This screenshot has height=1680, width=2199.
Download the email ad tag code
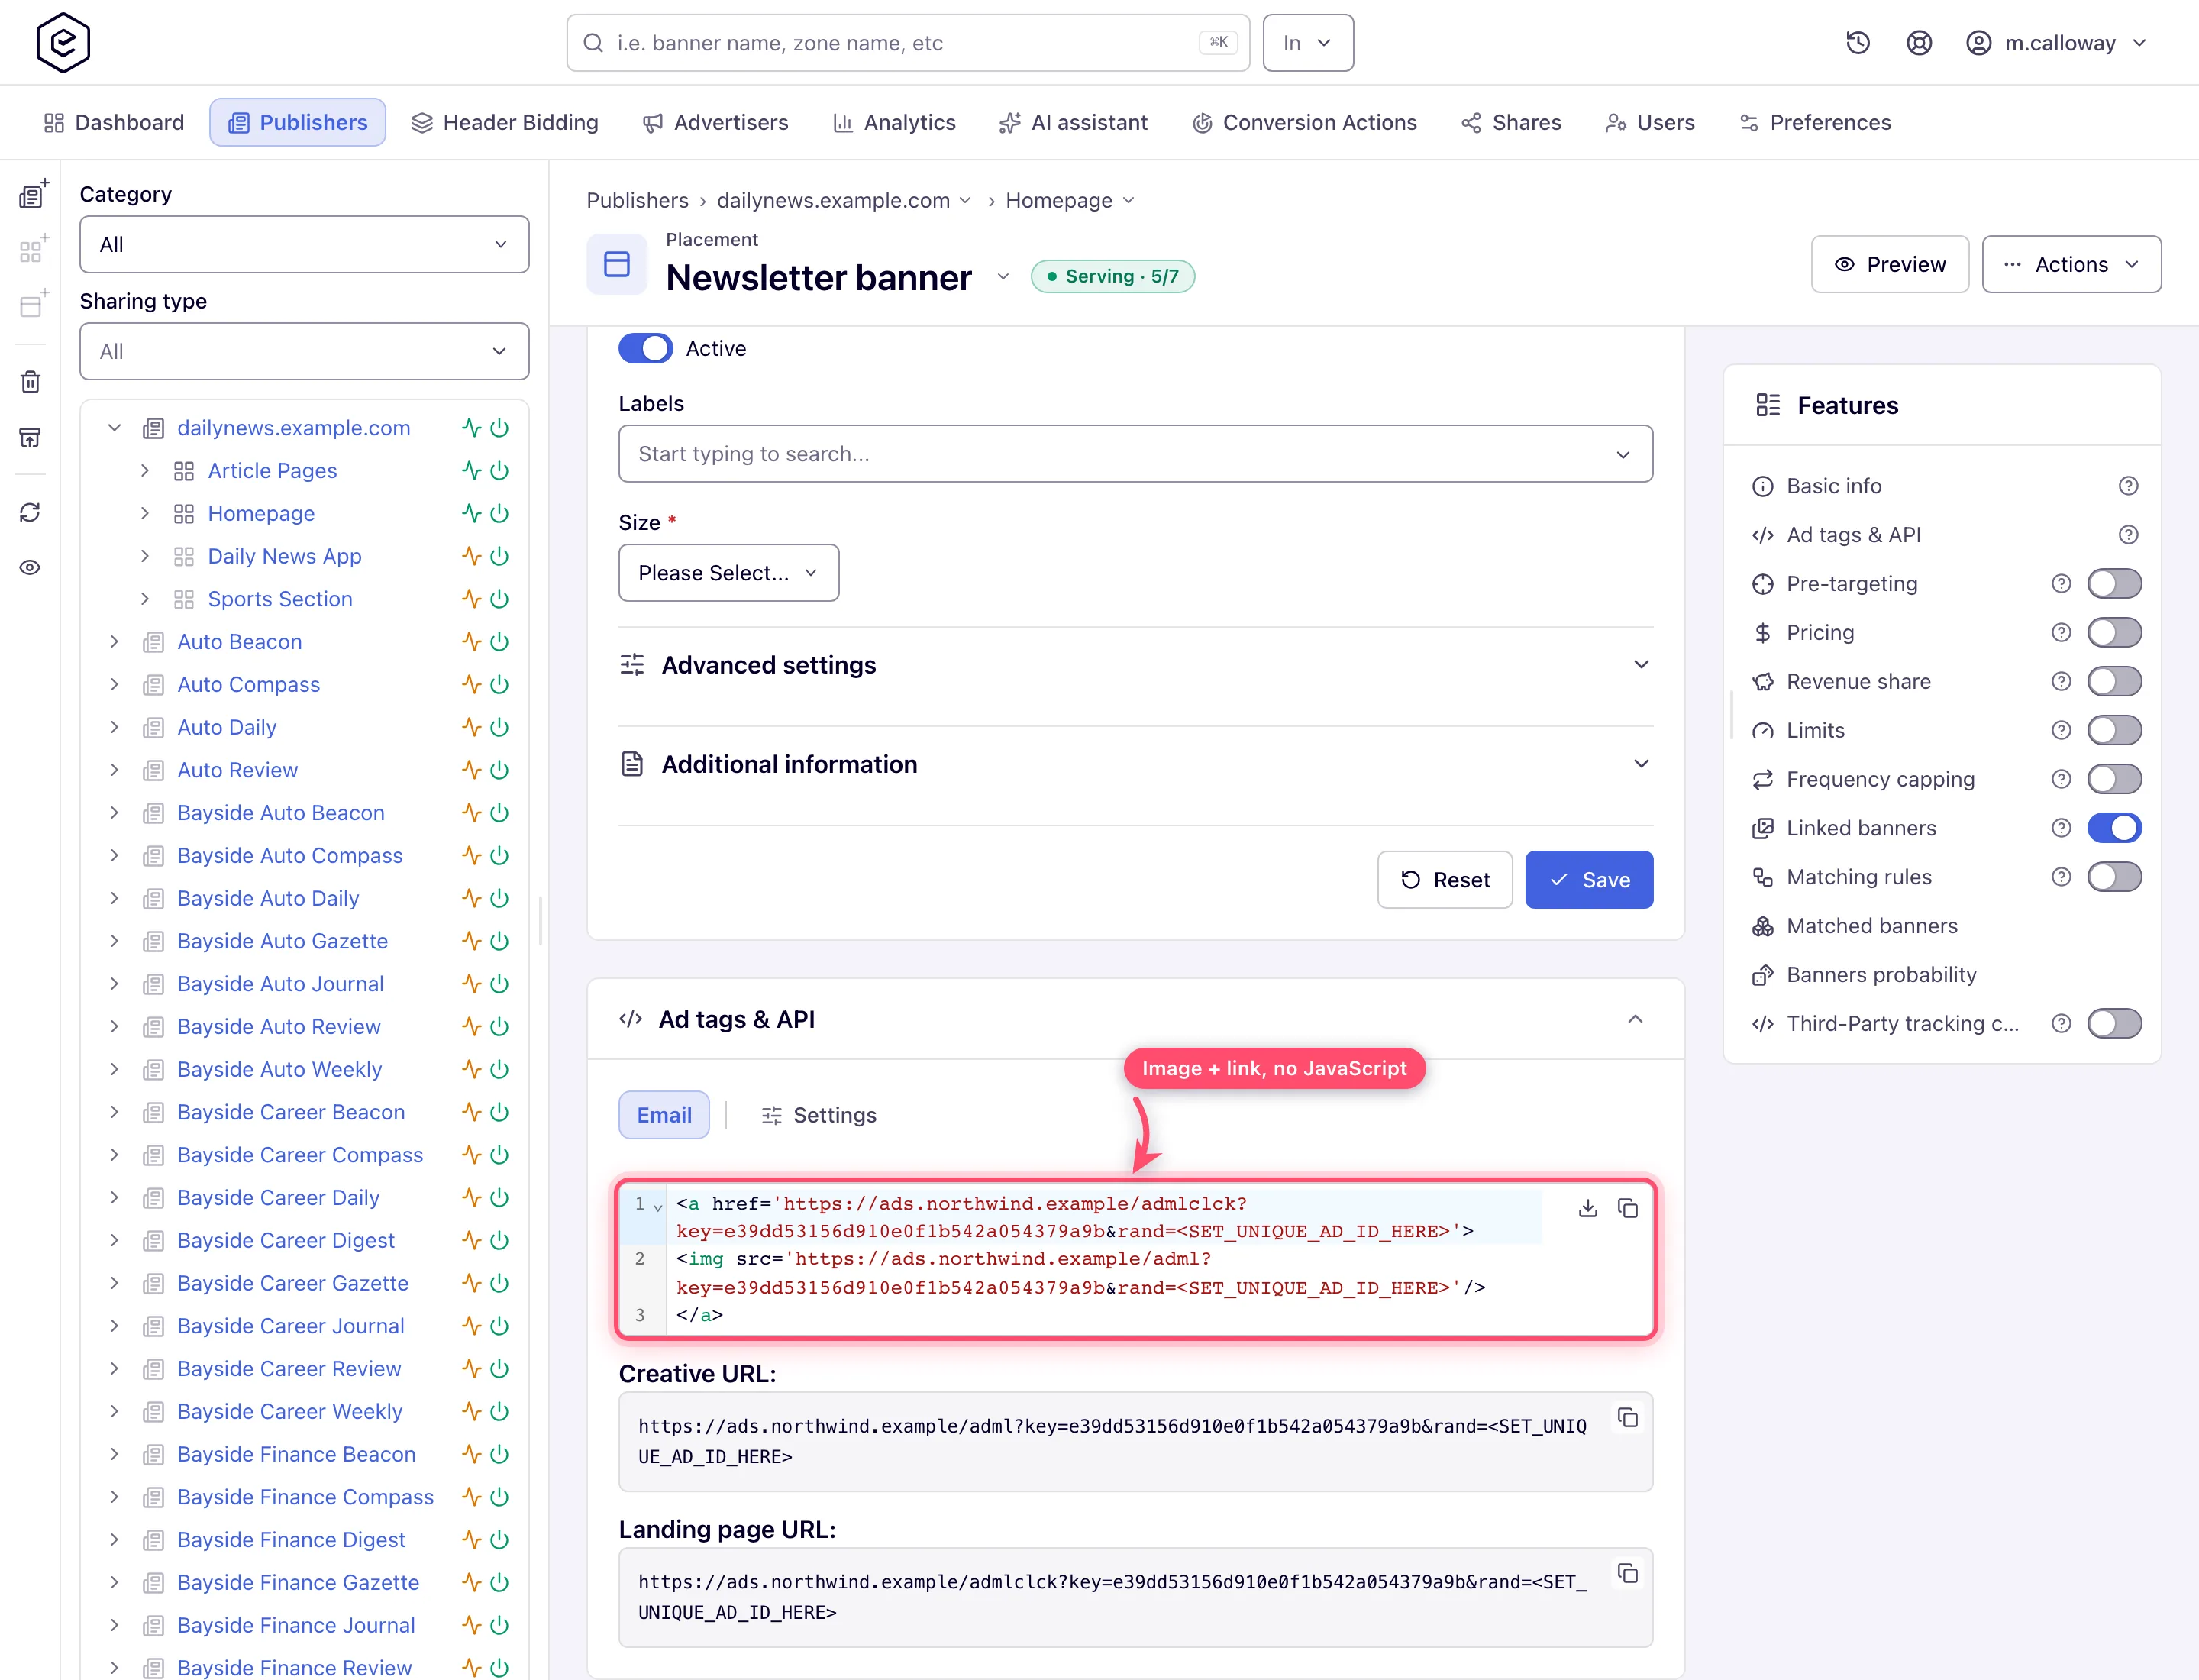(1587, 1208)
